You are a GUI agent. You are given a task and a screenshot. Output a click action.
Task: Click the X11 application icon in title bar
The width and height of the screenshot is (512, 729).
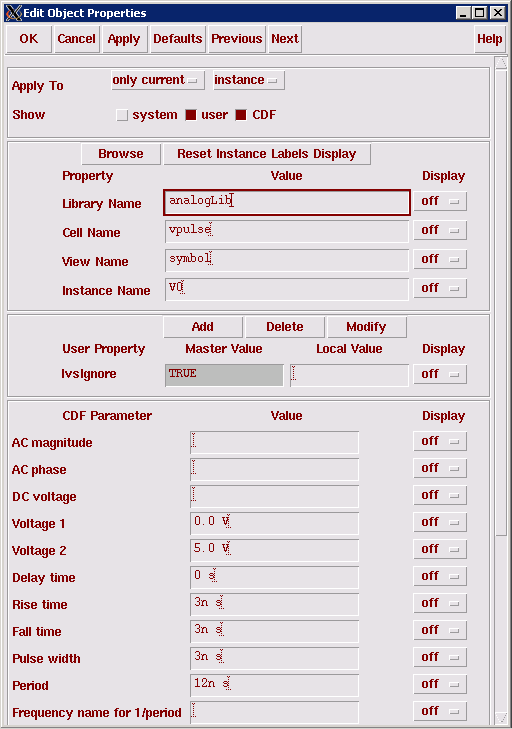tap(13, 13)
